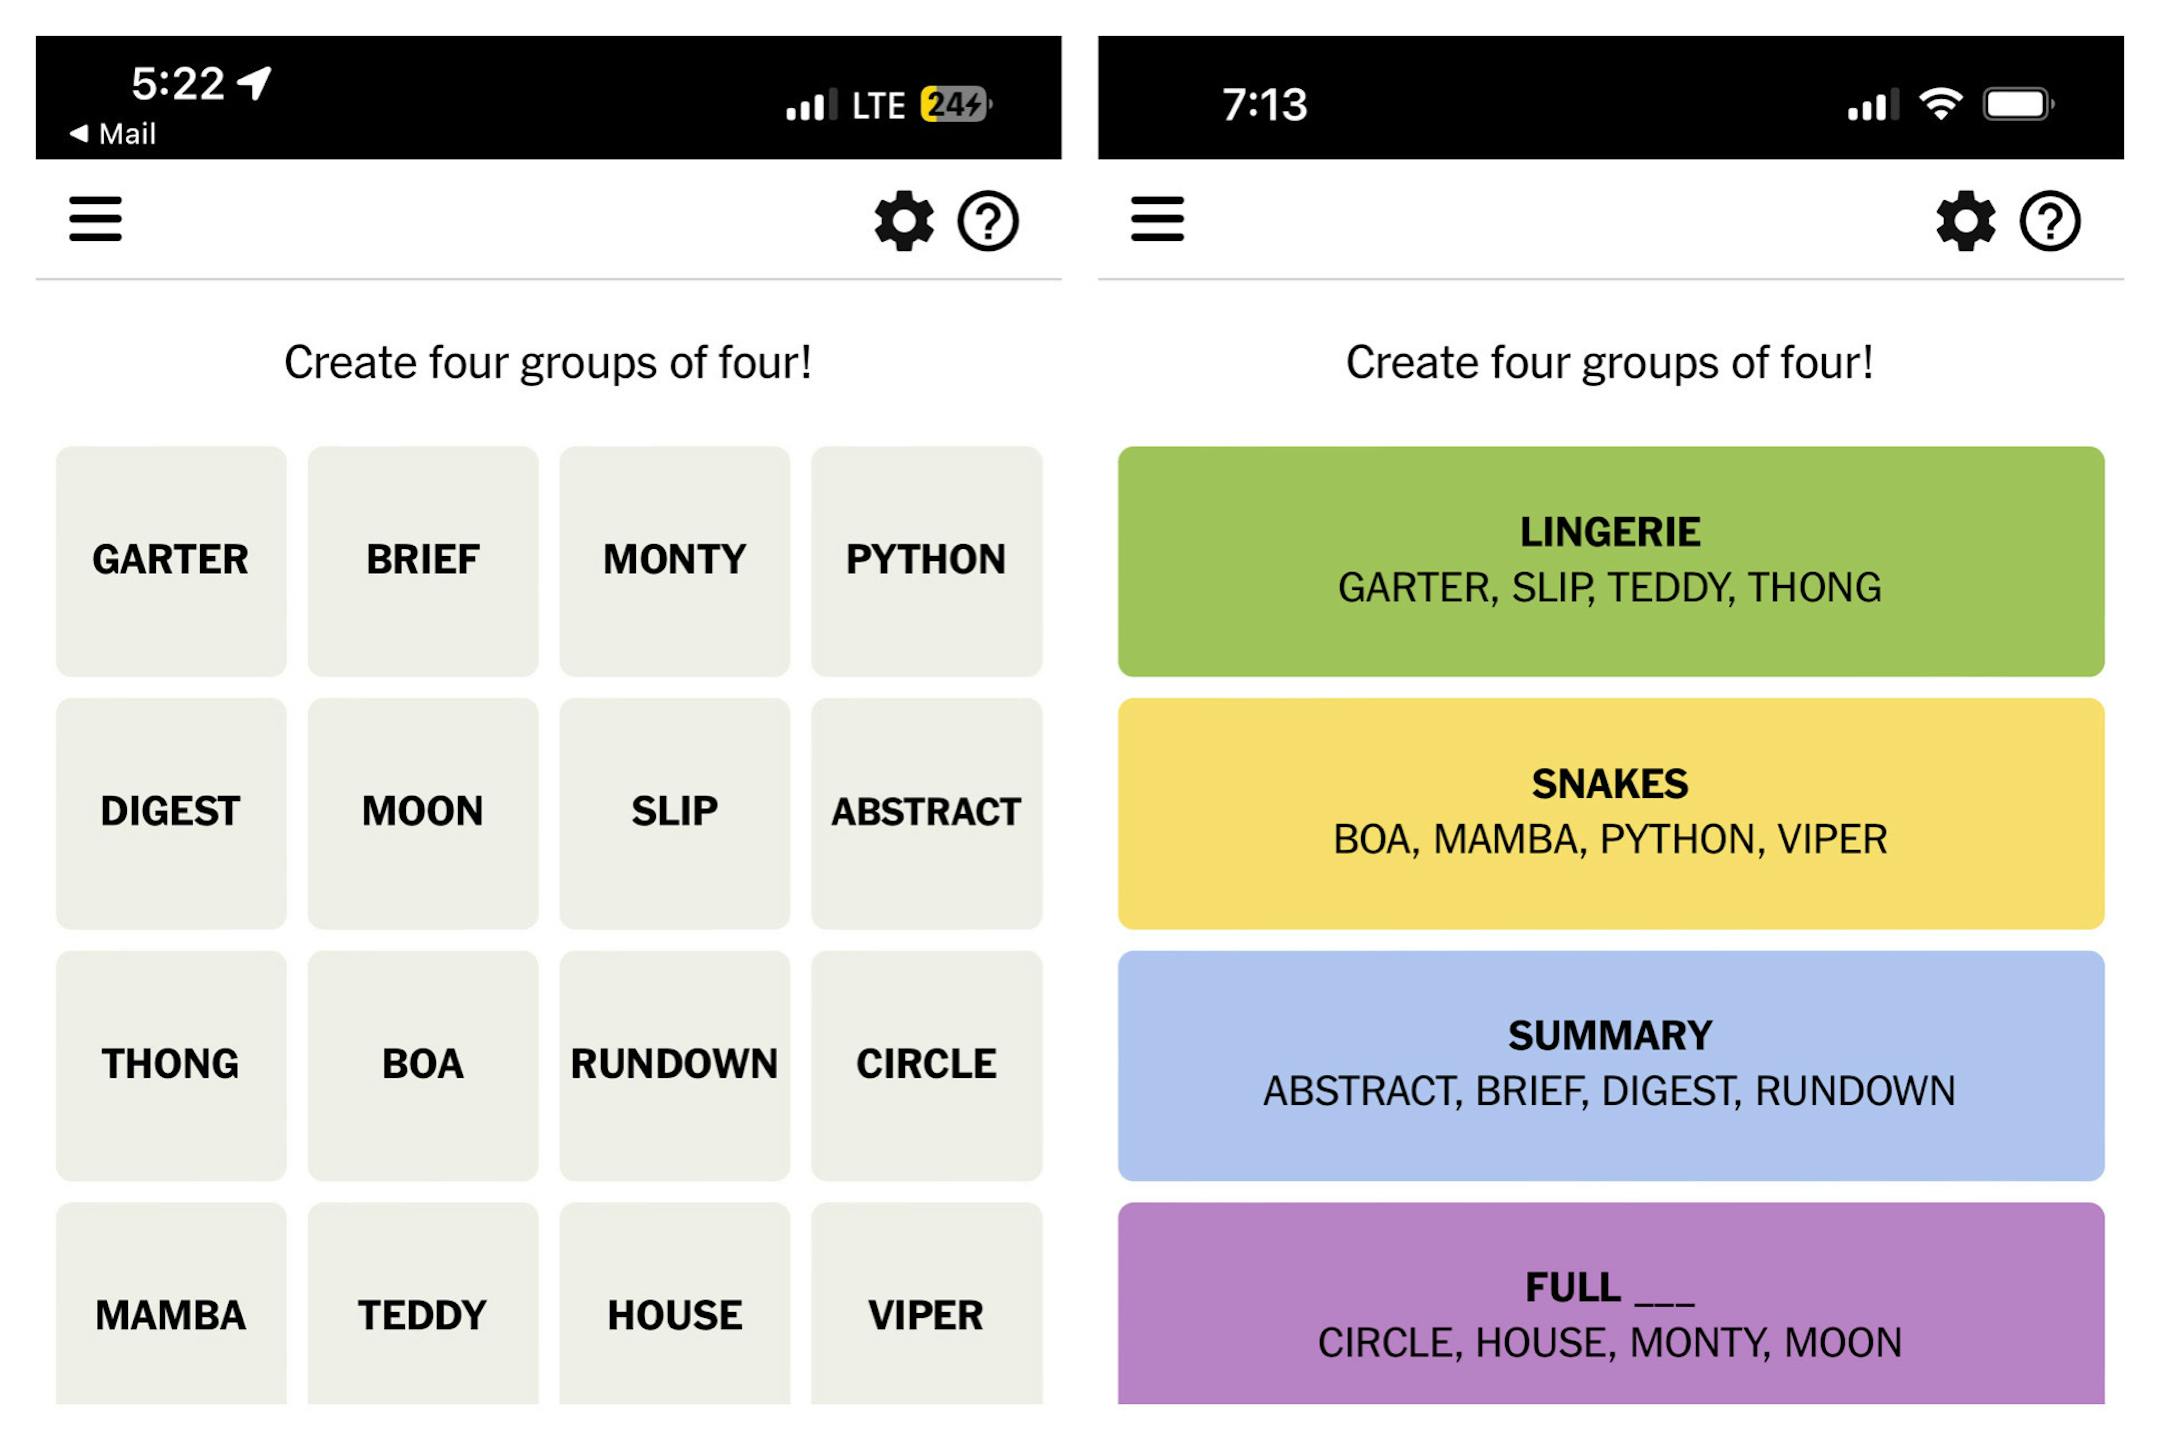Screen dimensions: 2160x1440
Task: Open settings gear on left screen
Action: coord(904,220)
